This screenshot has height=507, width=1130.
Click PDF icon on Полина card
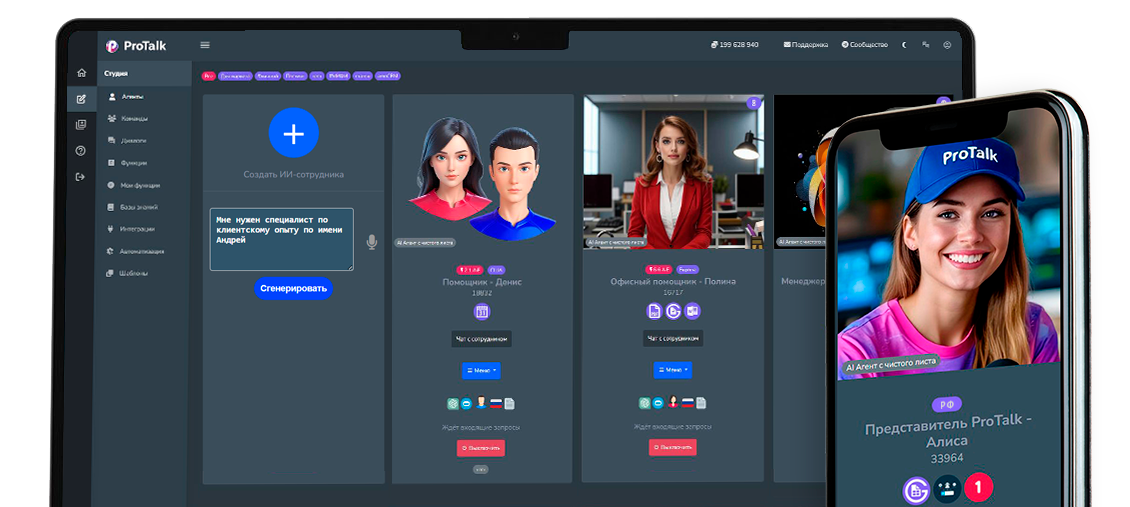[x=654, y=311]
